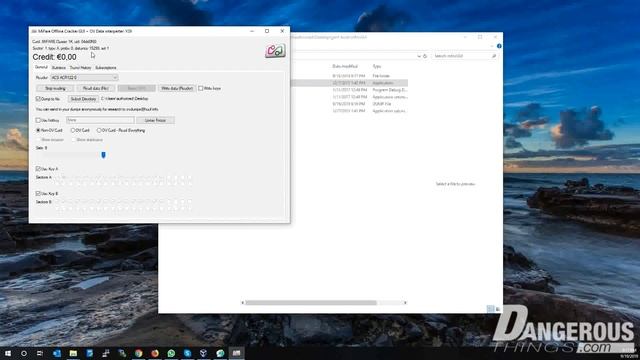Viewport: 640px width, 360px height.
Task: Switch to the General tab
Action: click(41, 67)
